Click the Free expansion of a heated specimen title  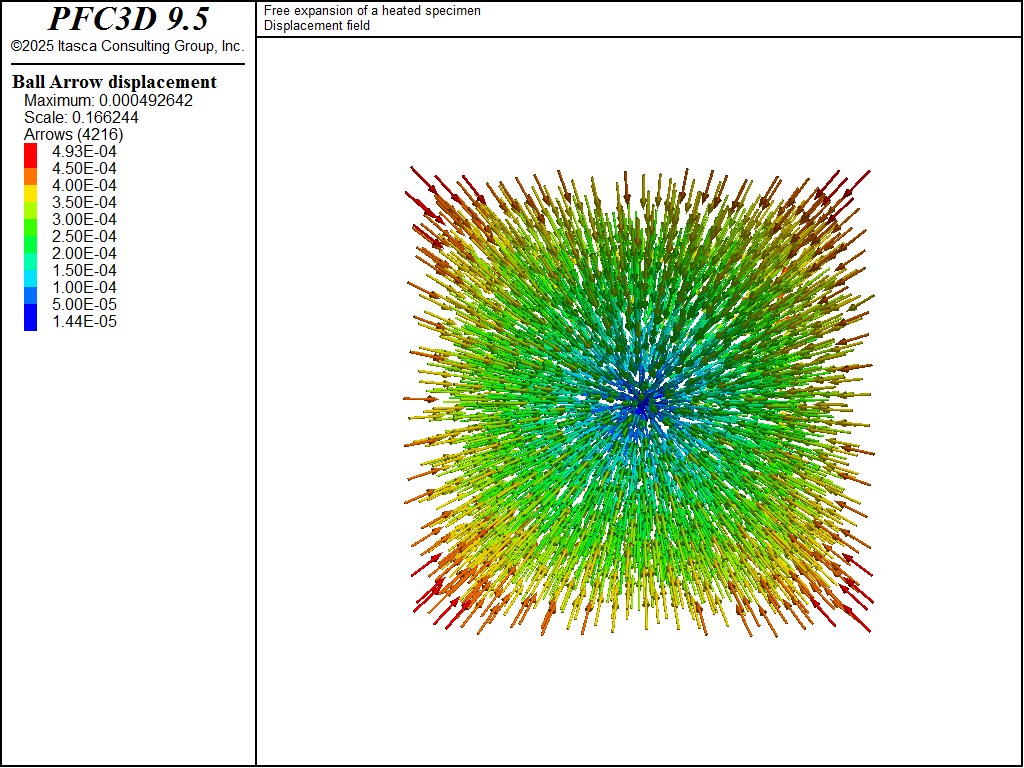[372, 11]
